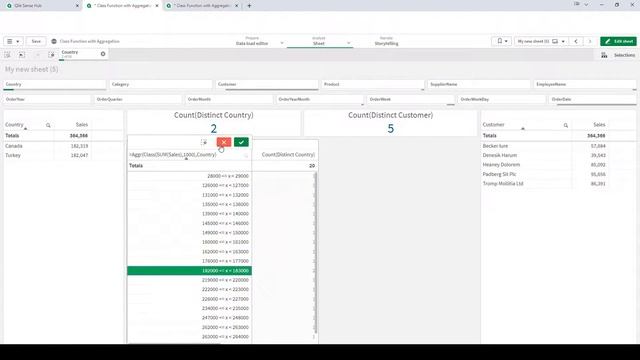The height and width of the screenshot is (360, 640).
Task: Select the 126000 <= x < 127000 row
Action: pos(189,185)
